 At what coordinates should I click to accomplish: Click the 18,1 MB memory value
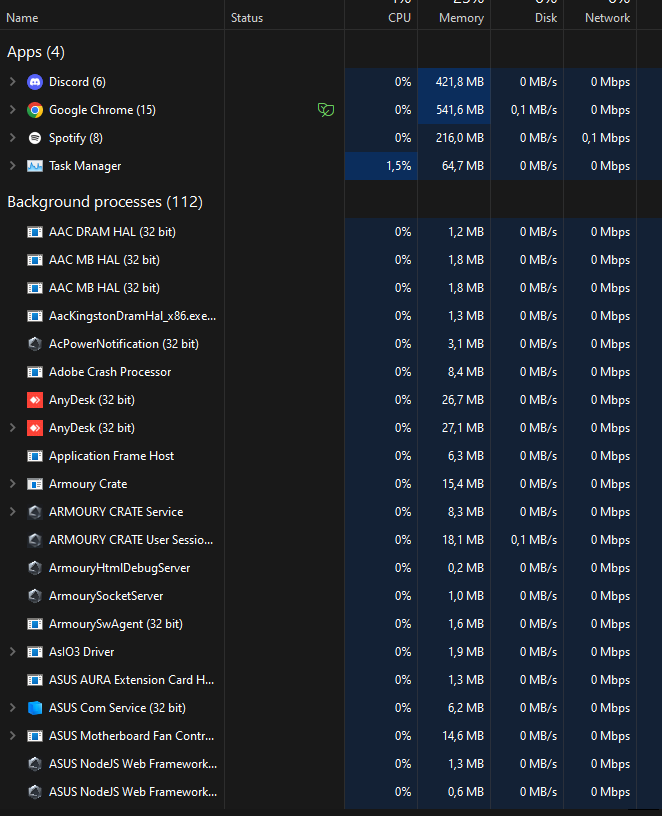[x=463, y=540]
